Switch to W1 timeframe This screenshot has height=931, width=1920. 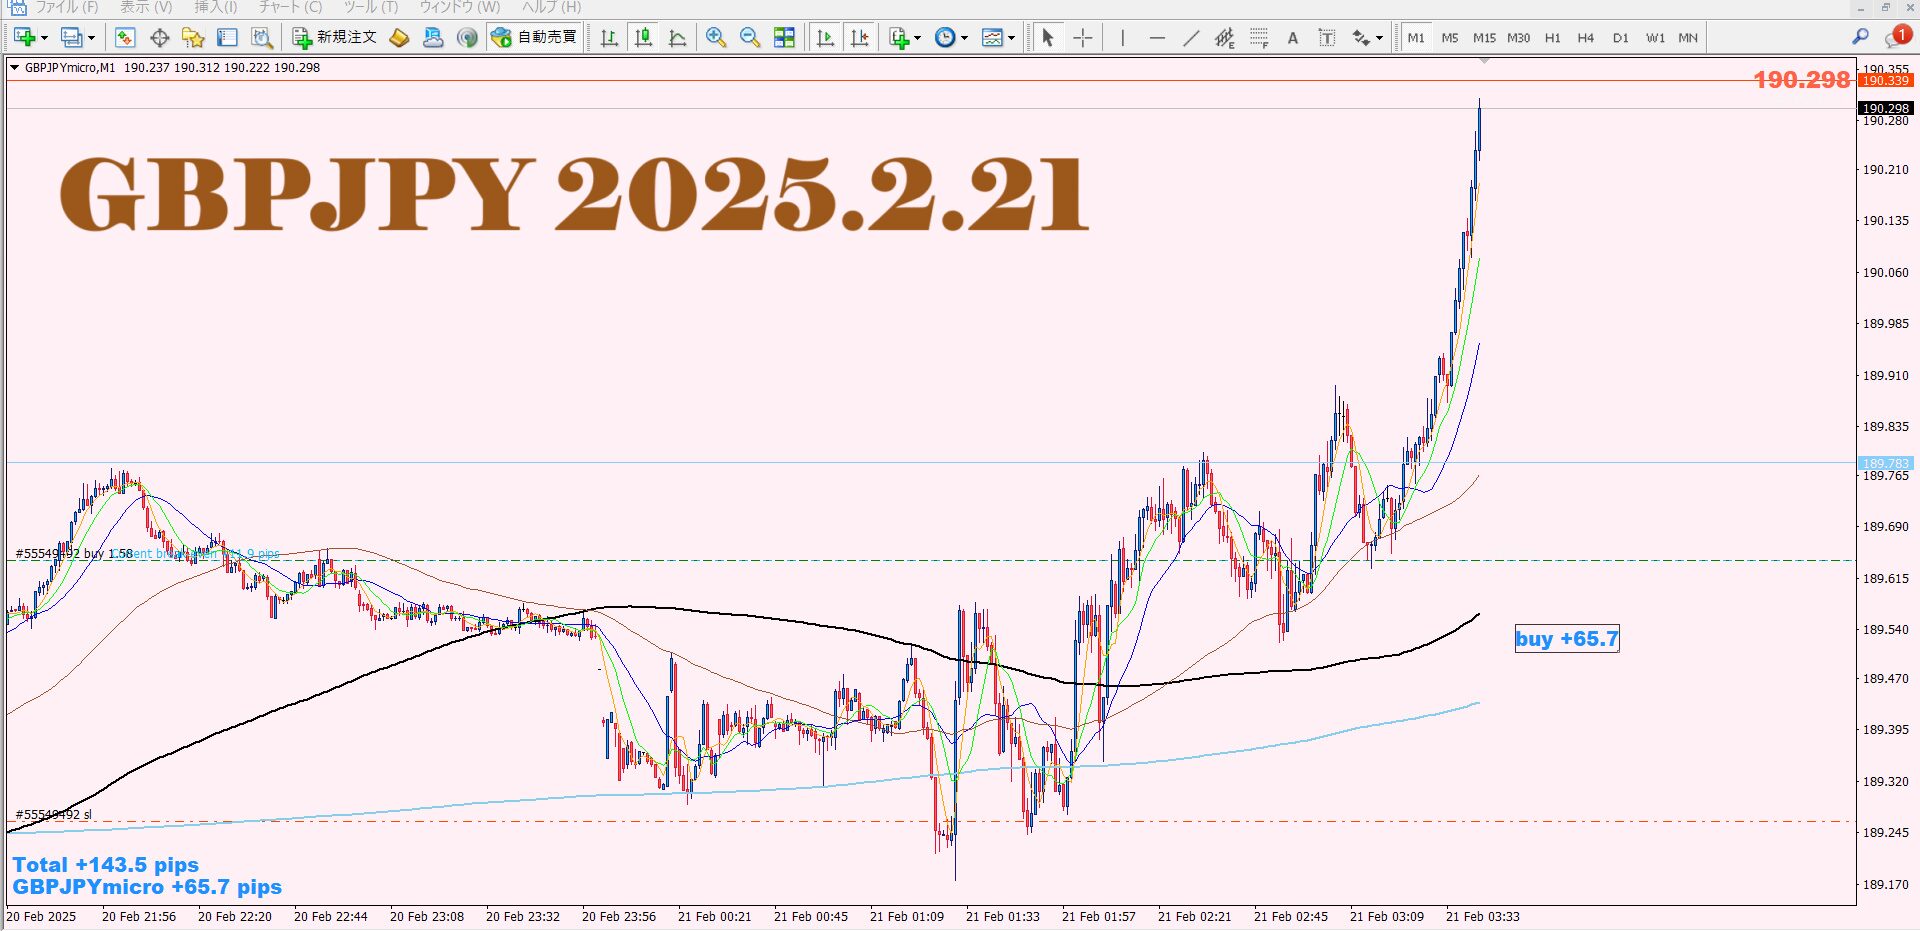click(x=1655, y=38)
